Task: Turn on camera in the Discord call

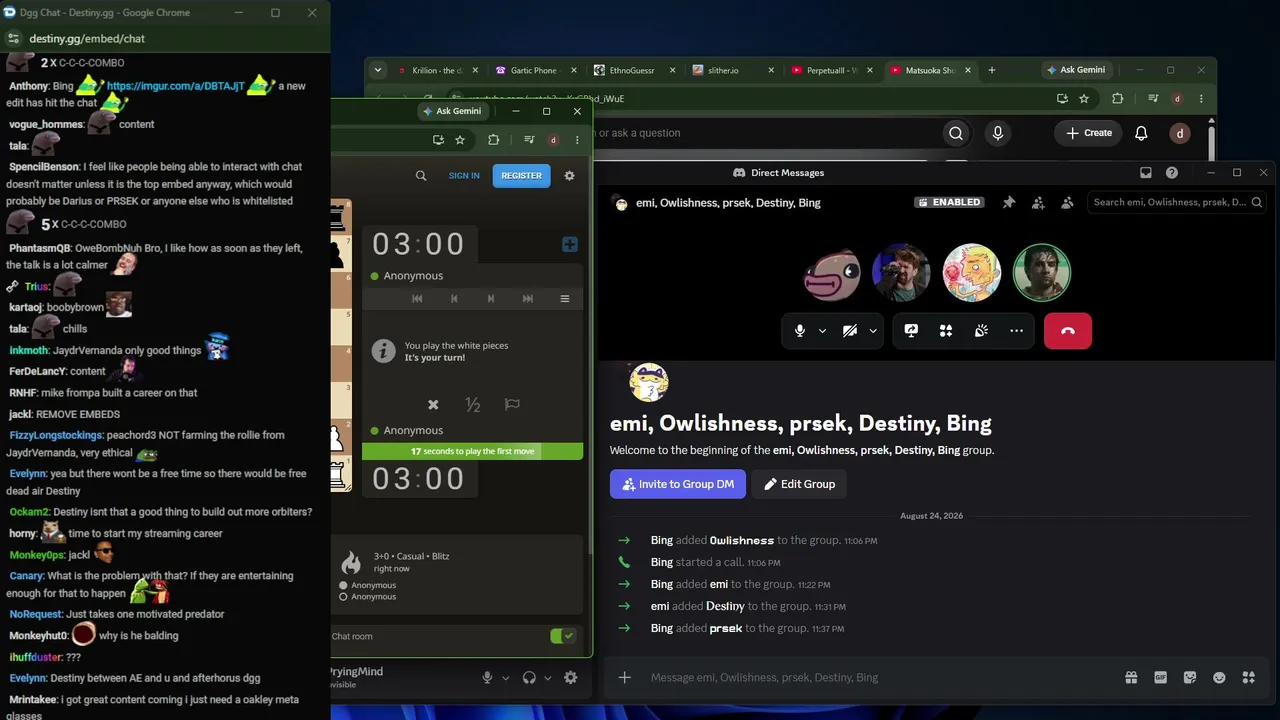Action: [x=850, y=331]
